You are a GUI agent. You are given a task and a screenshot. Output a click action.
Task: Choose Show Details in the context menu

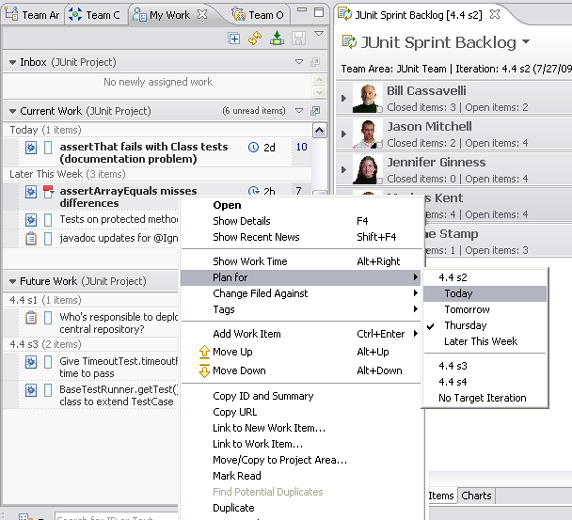pos(302,221)
